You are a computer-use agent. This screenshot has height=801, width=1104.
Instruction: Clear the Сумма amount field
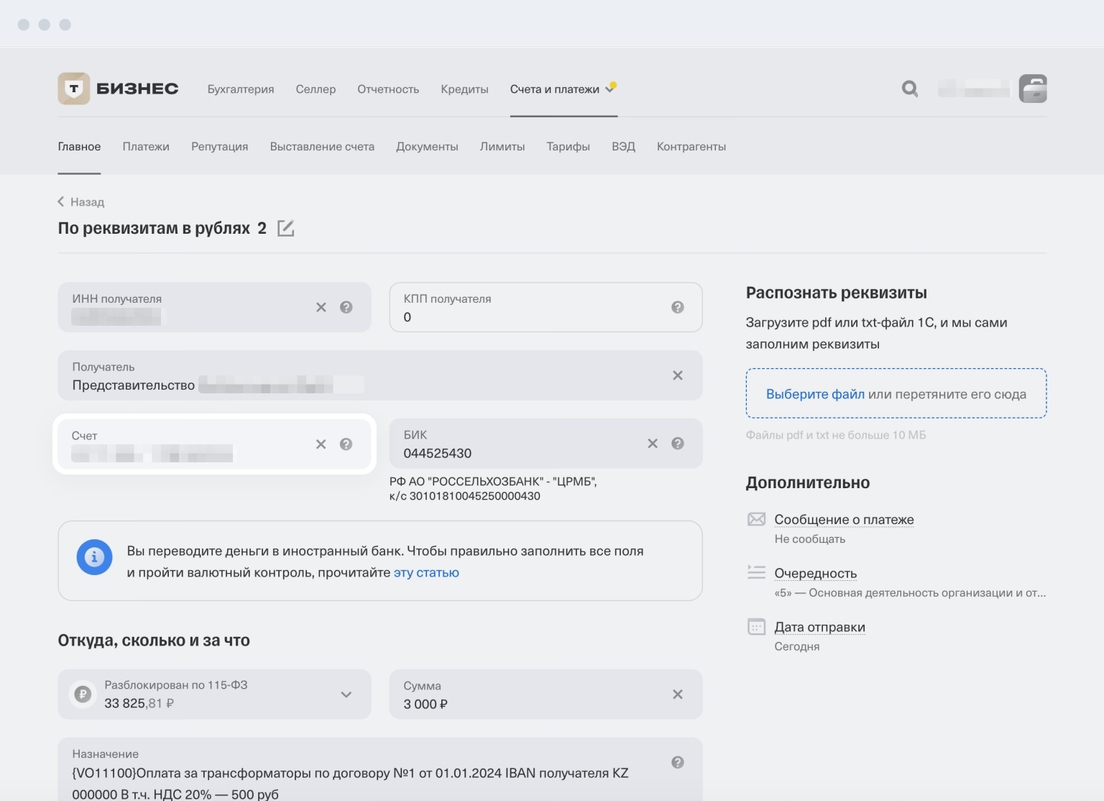pos(677,694)
